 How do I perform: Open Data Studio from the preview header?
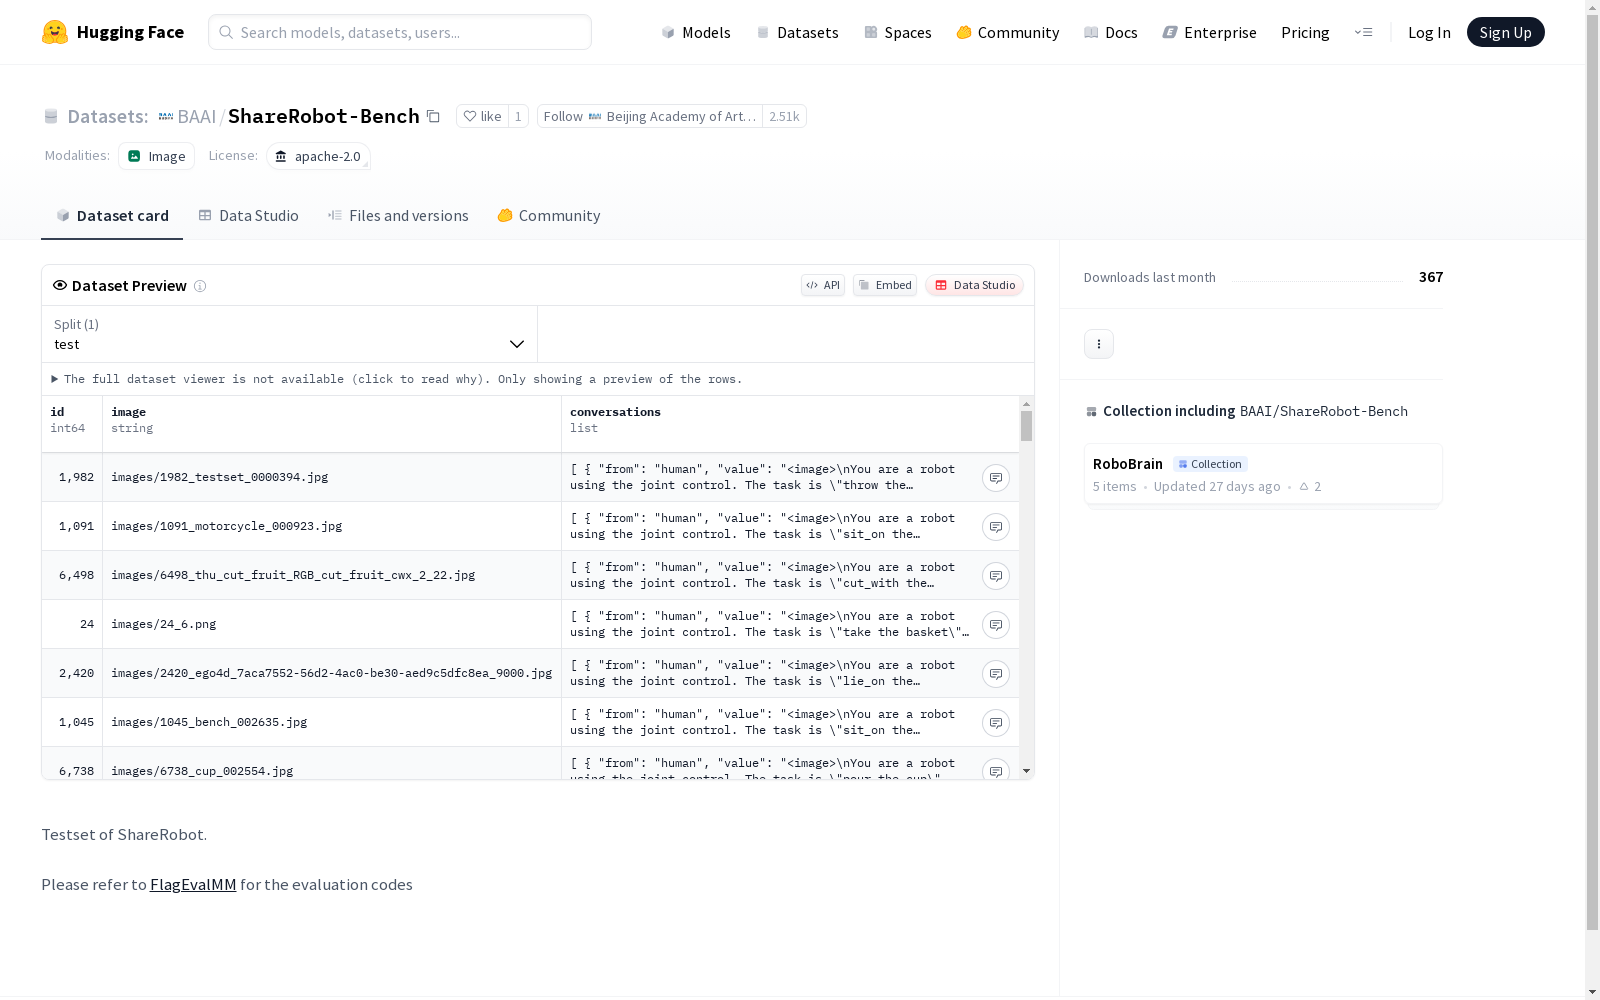click(x=974, y=285)
